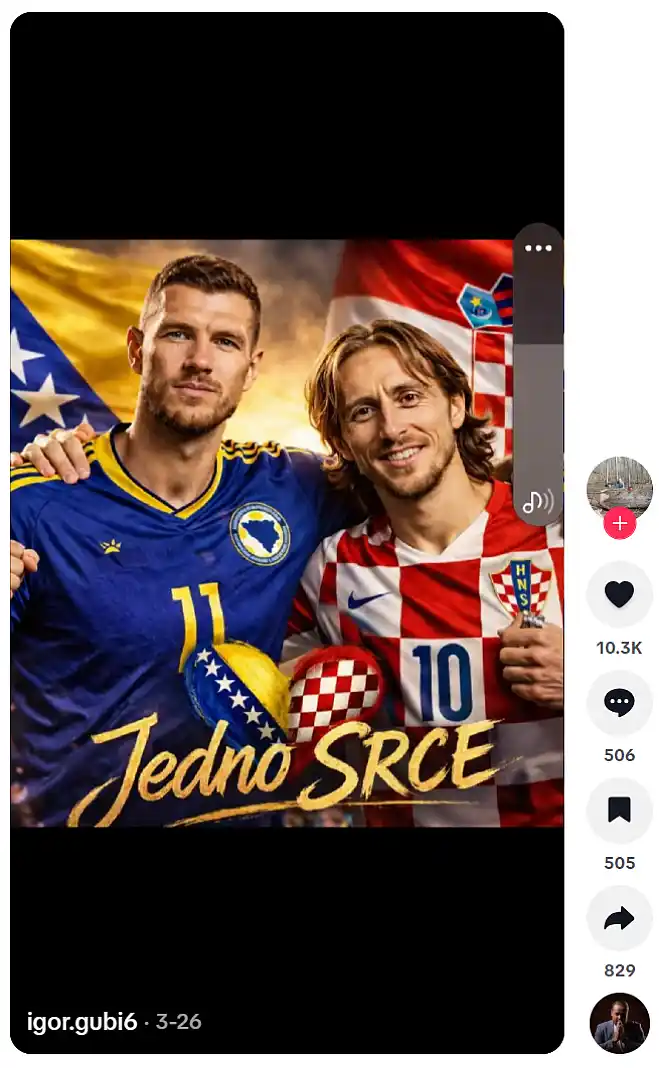Screen dimensions: 659x1068
Task: Mute the video with the sound icon
Action: point(538,503)
